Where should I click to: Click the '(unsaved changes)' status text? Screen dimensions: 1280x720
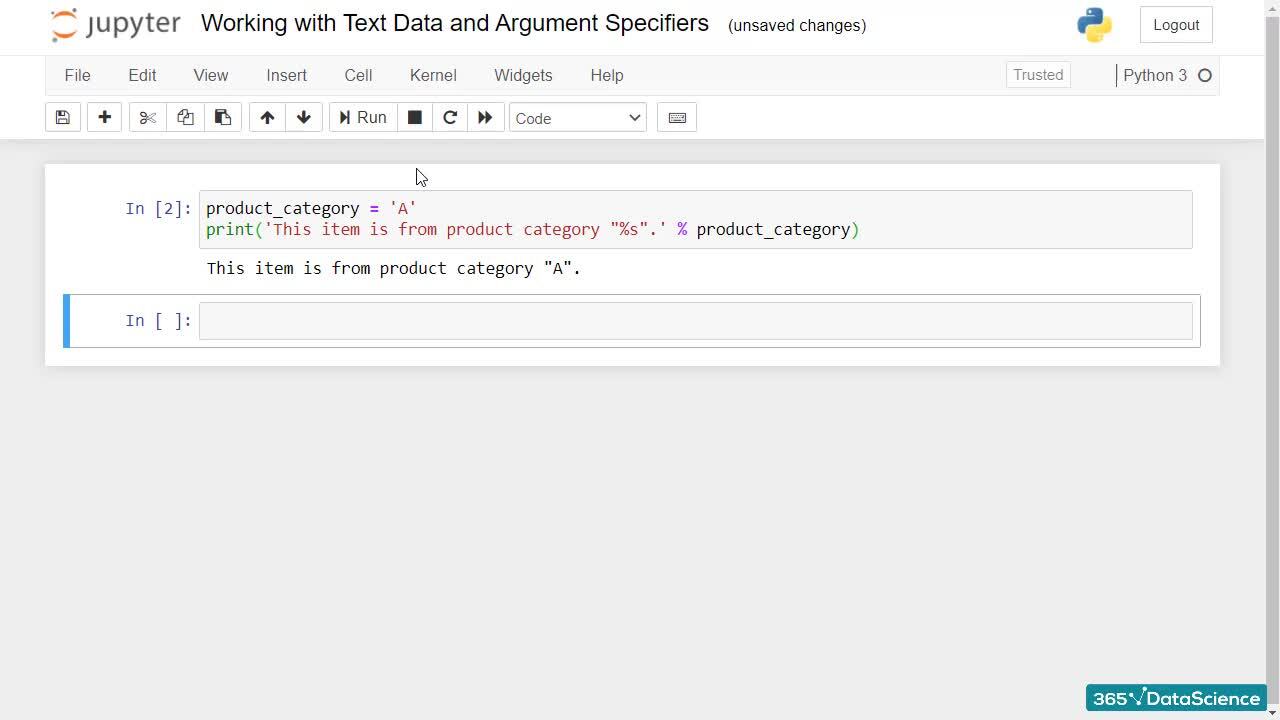tap(797, 25)
